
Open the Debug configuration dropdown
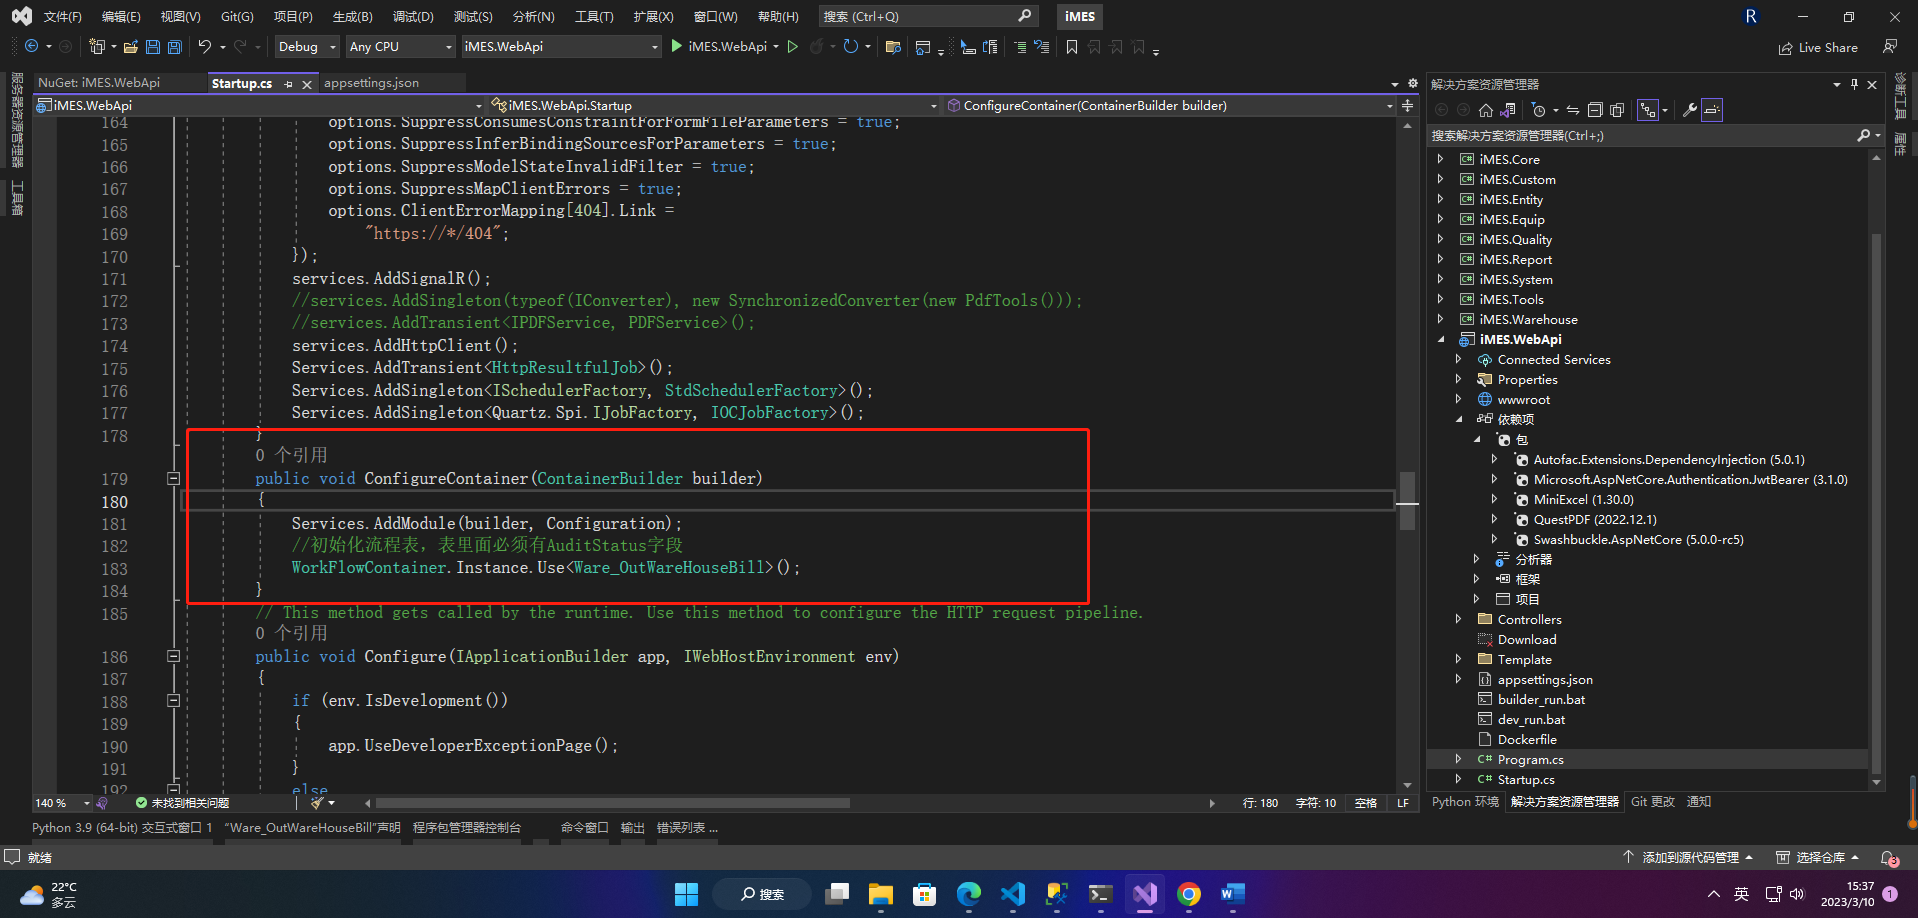[306, 46]
